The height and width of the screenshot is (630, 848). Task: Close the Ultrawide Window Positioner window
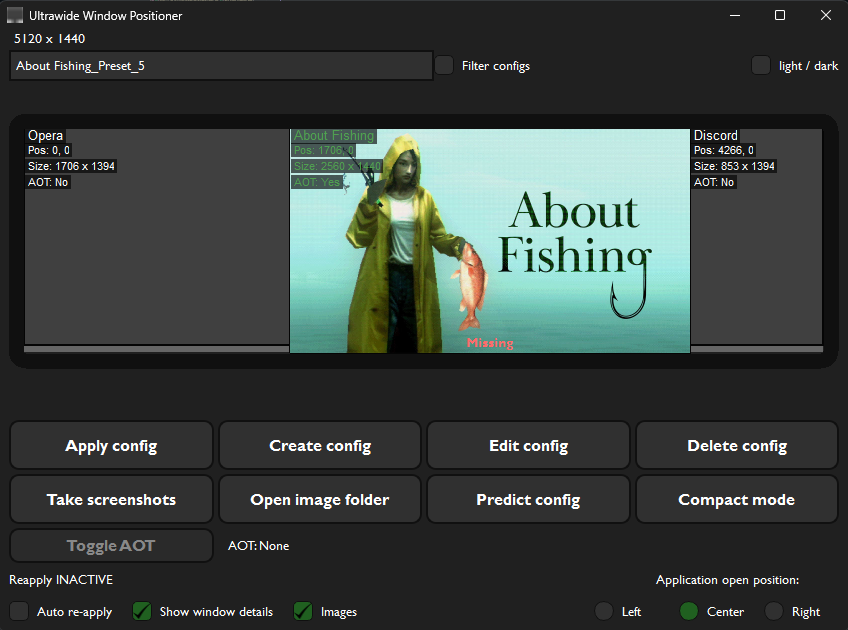tap(826, 15)
